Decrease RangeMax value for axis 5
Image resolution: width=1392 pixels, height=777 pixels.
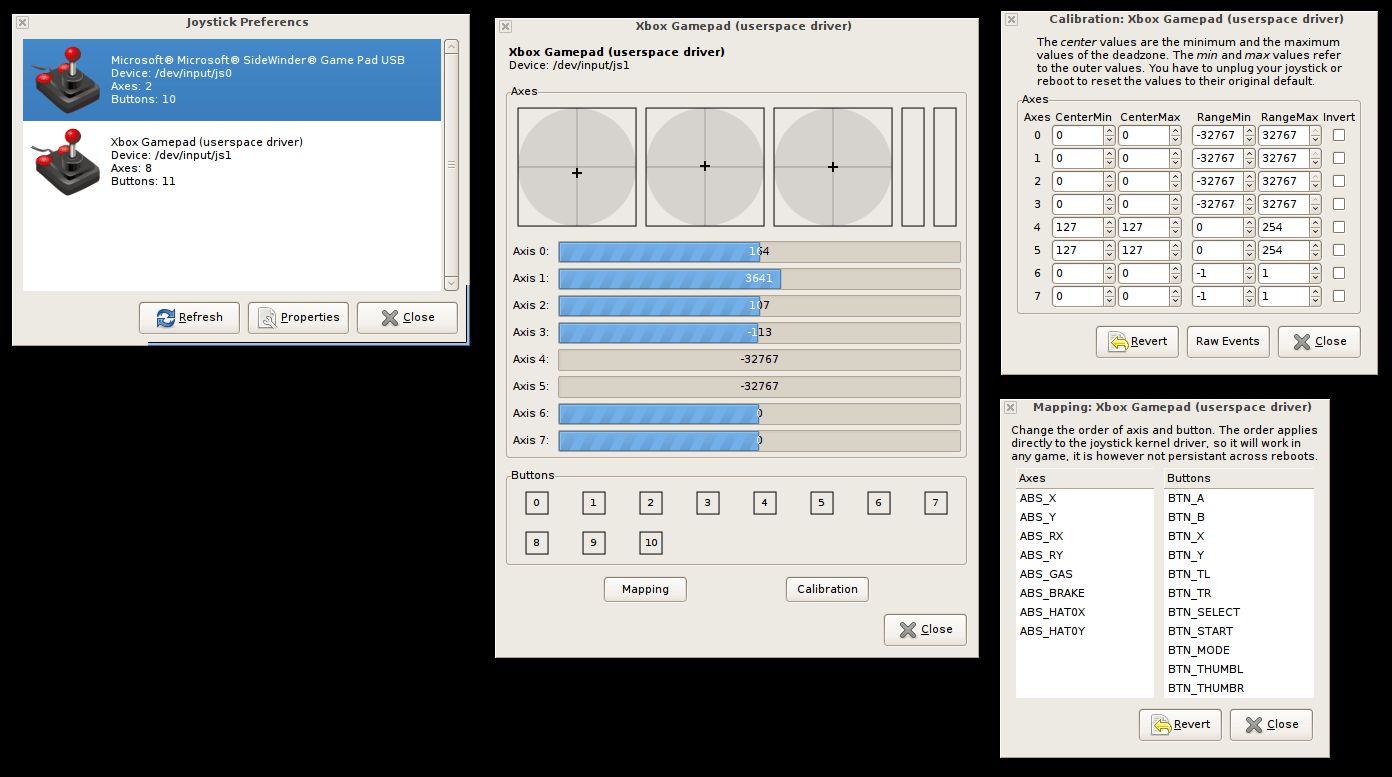pos(1315,255)
